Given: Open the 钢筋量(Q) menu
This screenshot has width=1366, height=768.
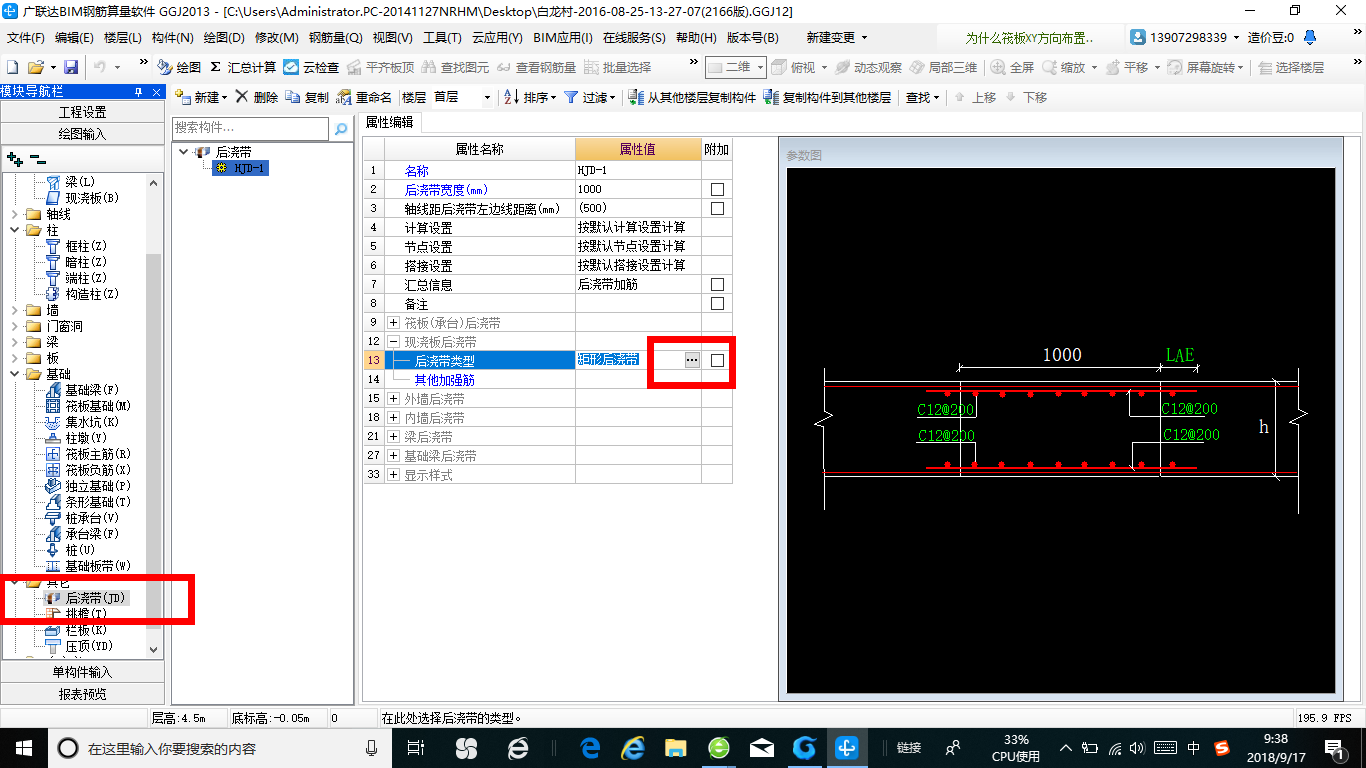Looking at the screenshot, I should point(335,38).
